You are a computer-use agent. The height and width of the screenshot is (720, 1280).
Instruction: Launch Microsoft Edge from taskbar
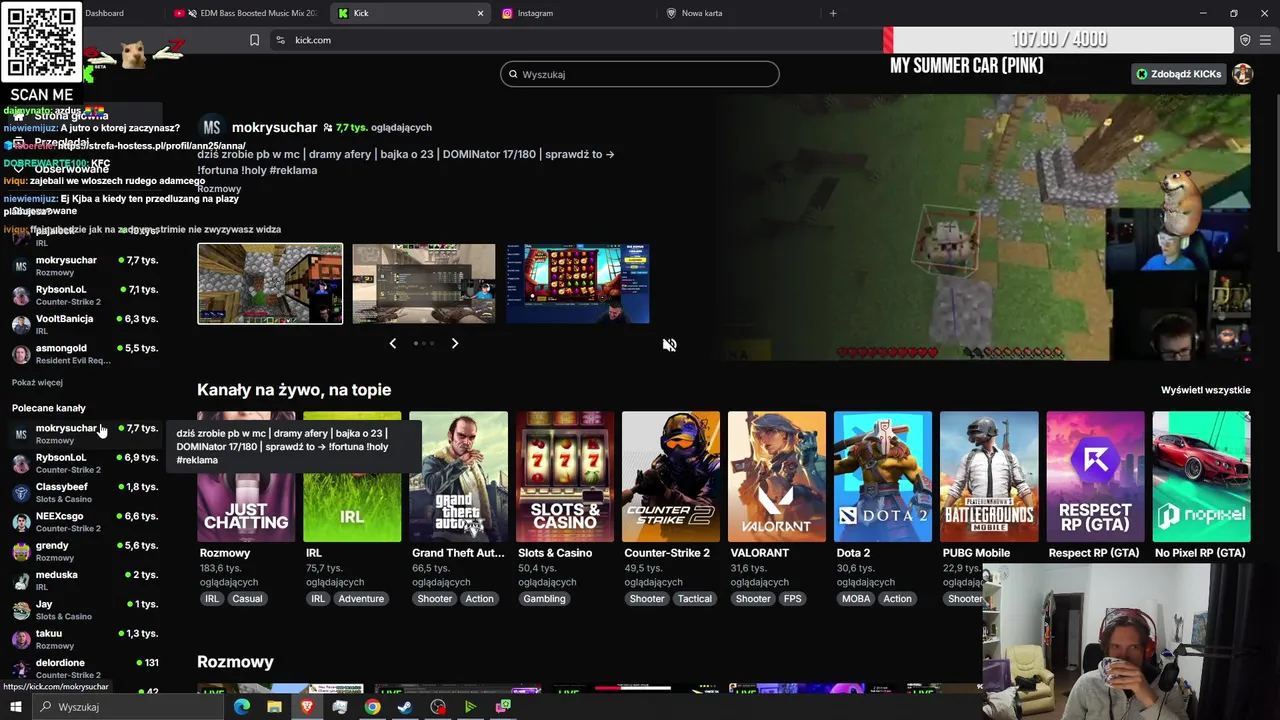click(x=242, y=707)
